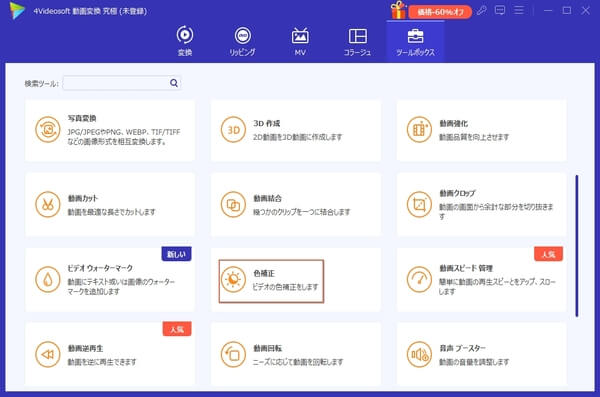Click the 動画回転 title text
The image size is (600, 397).
267,348
